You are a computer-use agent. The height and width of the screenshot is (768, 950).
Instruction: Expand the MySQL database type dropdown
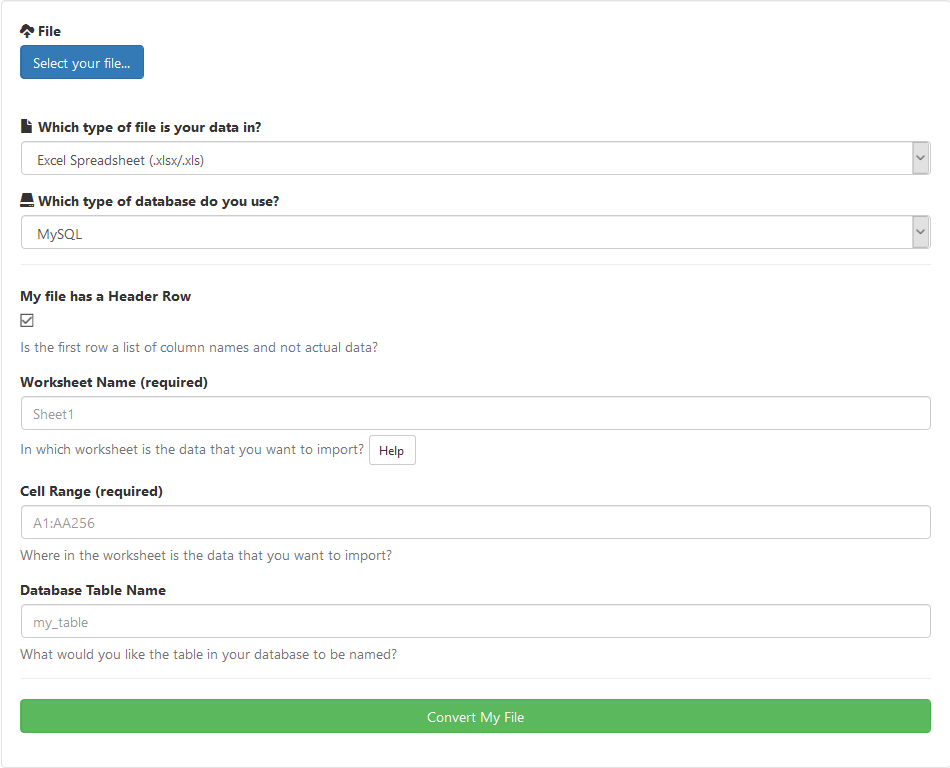(x=475, y=233)
